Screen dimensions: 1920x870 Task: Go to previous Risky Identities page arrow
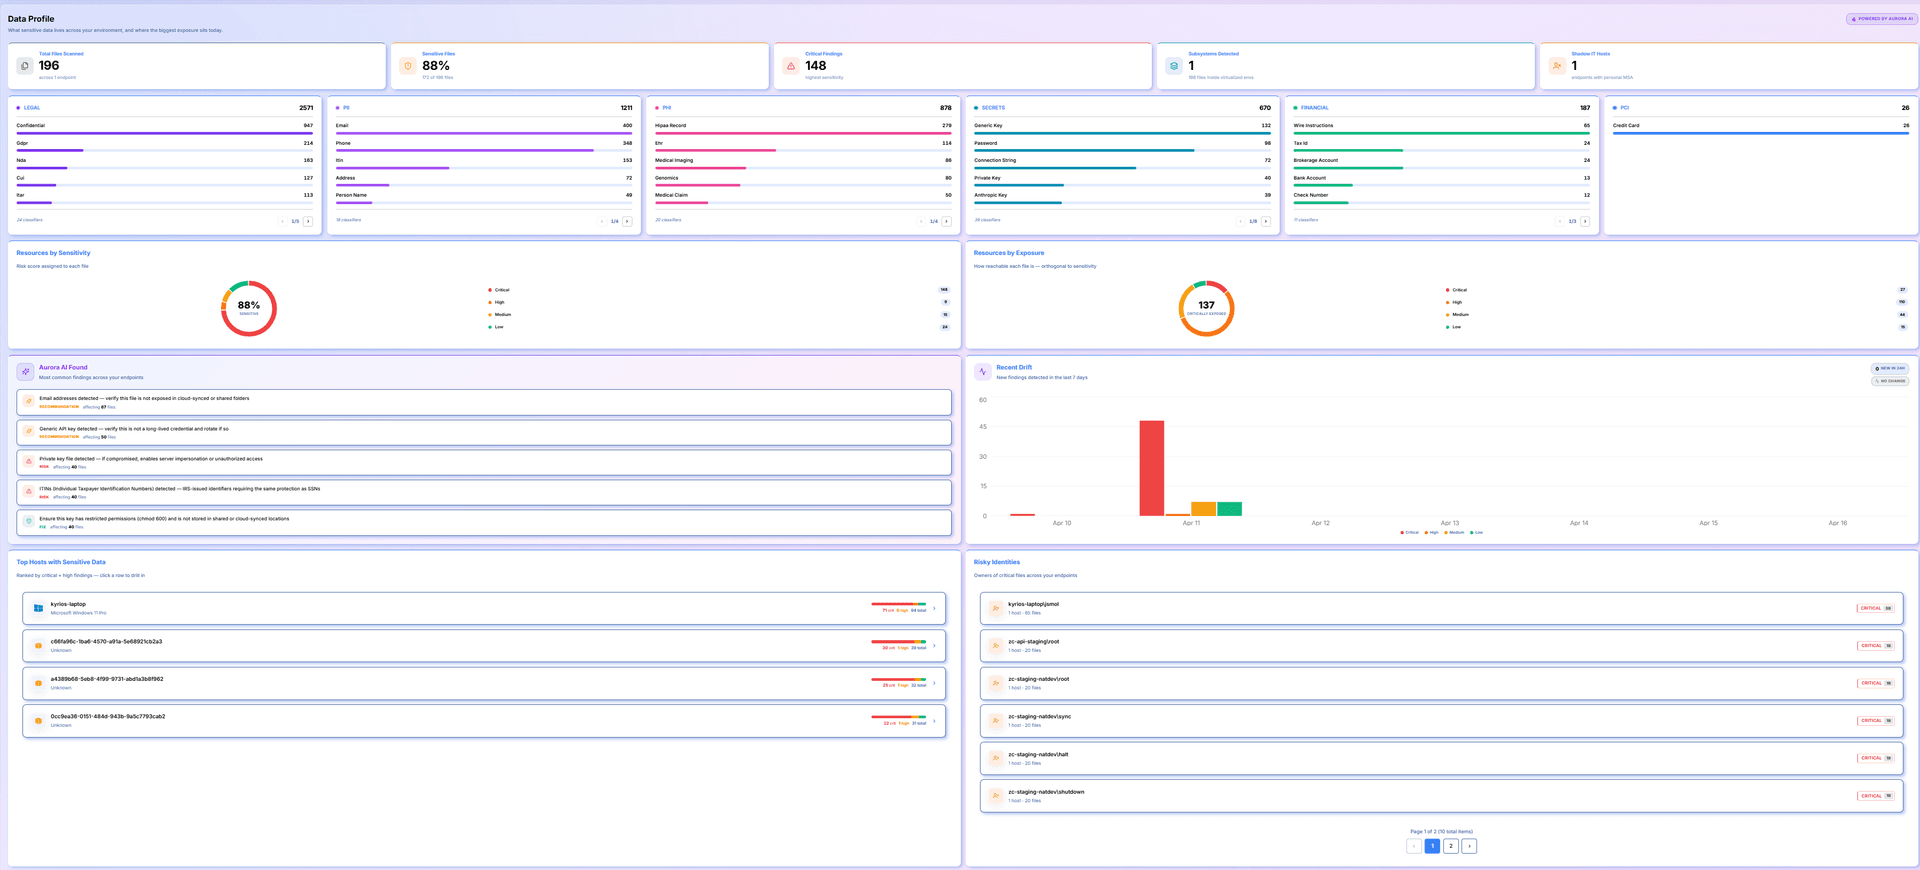click(1414, 846)
